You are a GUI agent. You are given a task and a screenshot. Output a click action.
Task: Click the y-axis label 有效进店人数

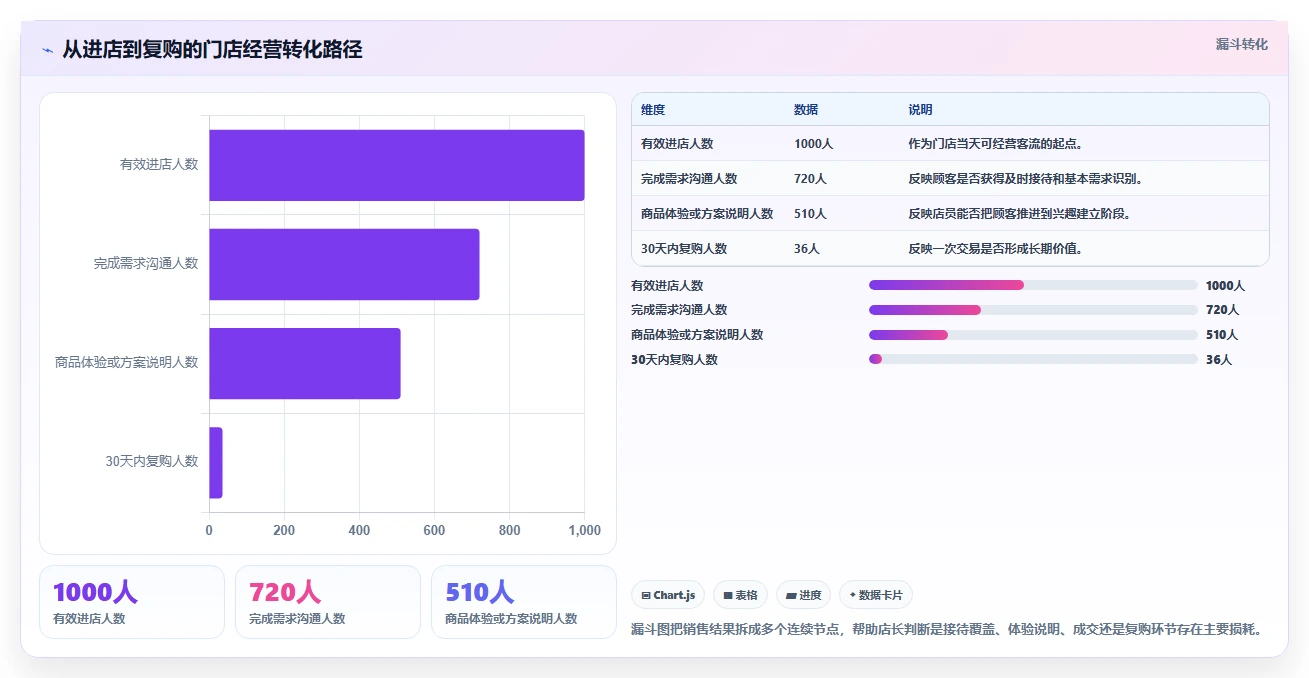coord(159,165)
